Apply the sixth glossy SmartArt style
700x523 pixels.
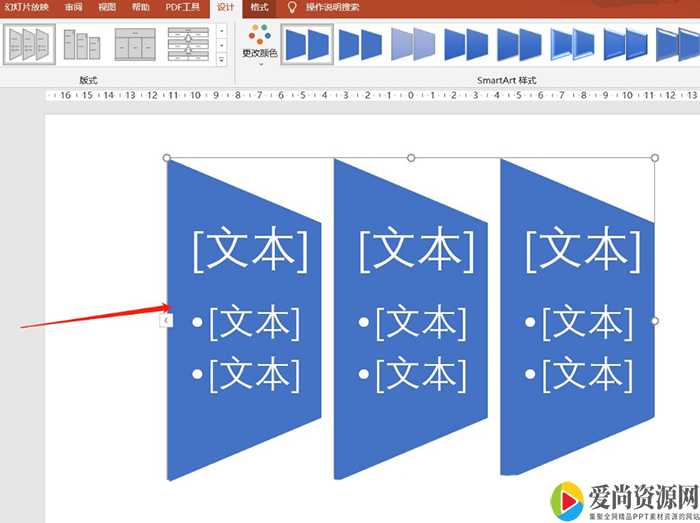[572, 45]
